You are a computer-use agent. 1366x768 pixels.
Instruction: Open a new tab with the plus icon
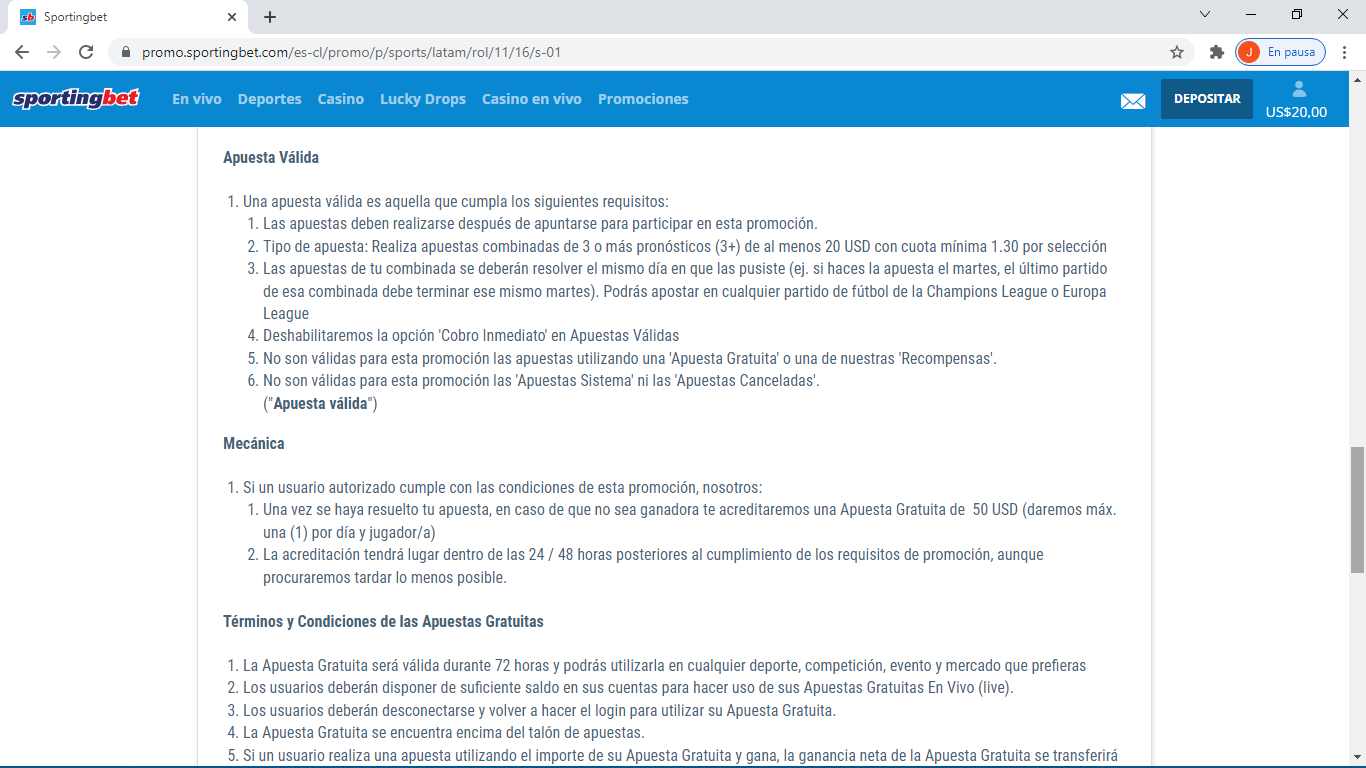coord(270,17)
